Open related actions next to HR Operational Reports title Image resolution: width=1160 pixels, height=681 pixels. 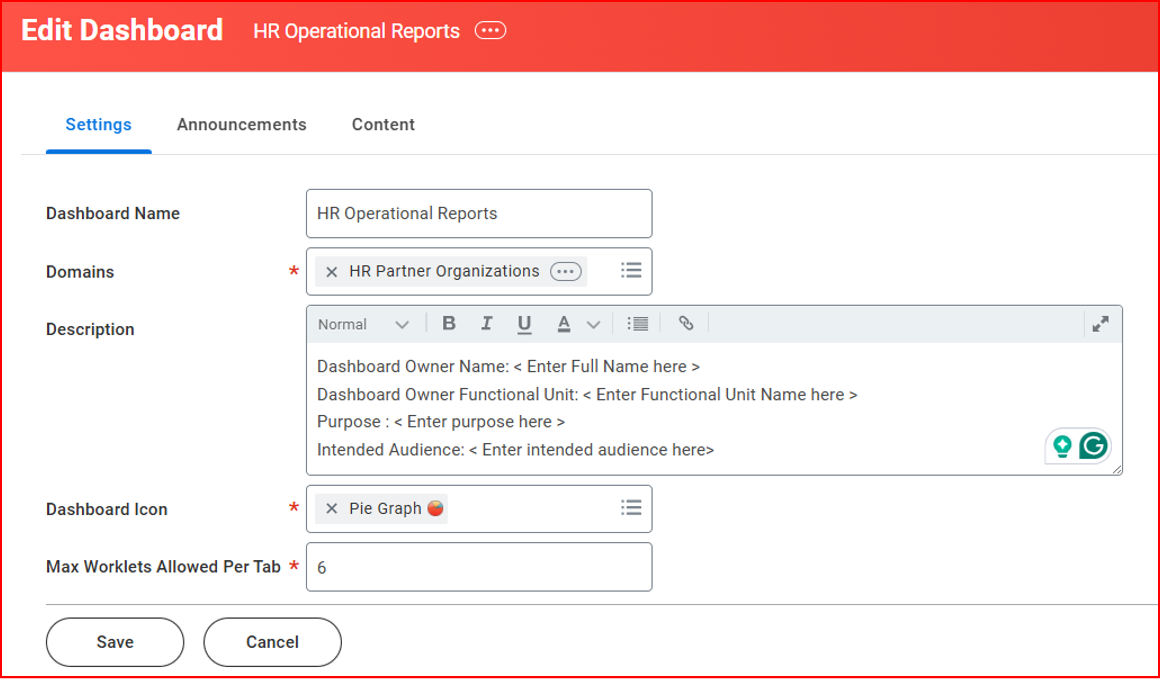[490, 31]
